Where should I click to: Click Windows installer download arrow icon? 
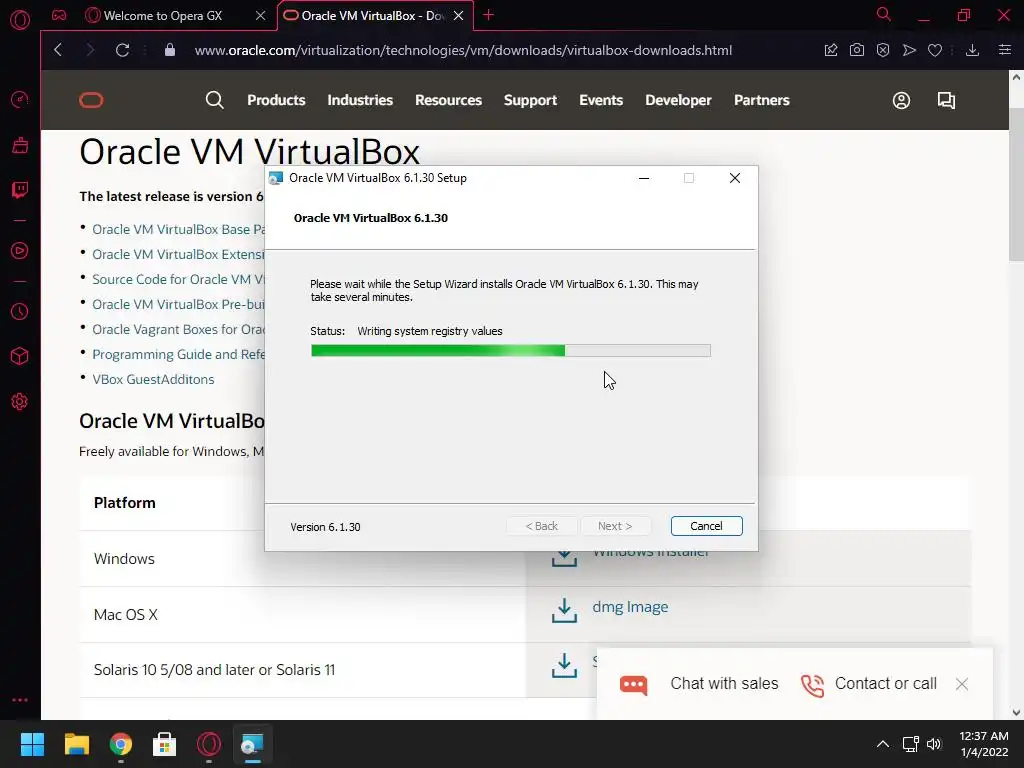pyautogui.click(x=564, y=559)
